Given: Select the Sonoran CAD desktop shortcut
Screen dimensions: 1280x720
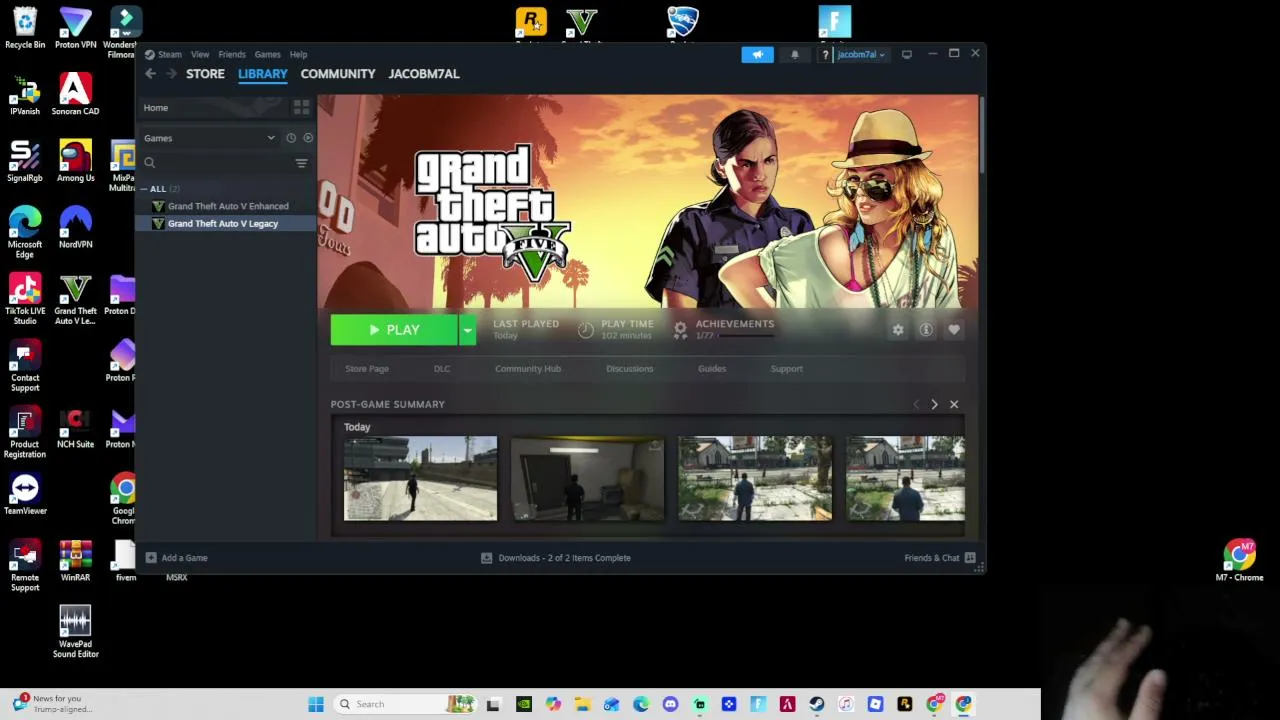Looking at the screenshot, I should click(75, 95).
